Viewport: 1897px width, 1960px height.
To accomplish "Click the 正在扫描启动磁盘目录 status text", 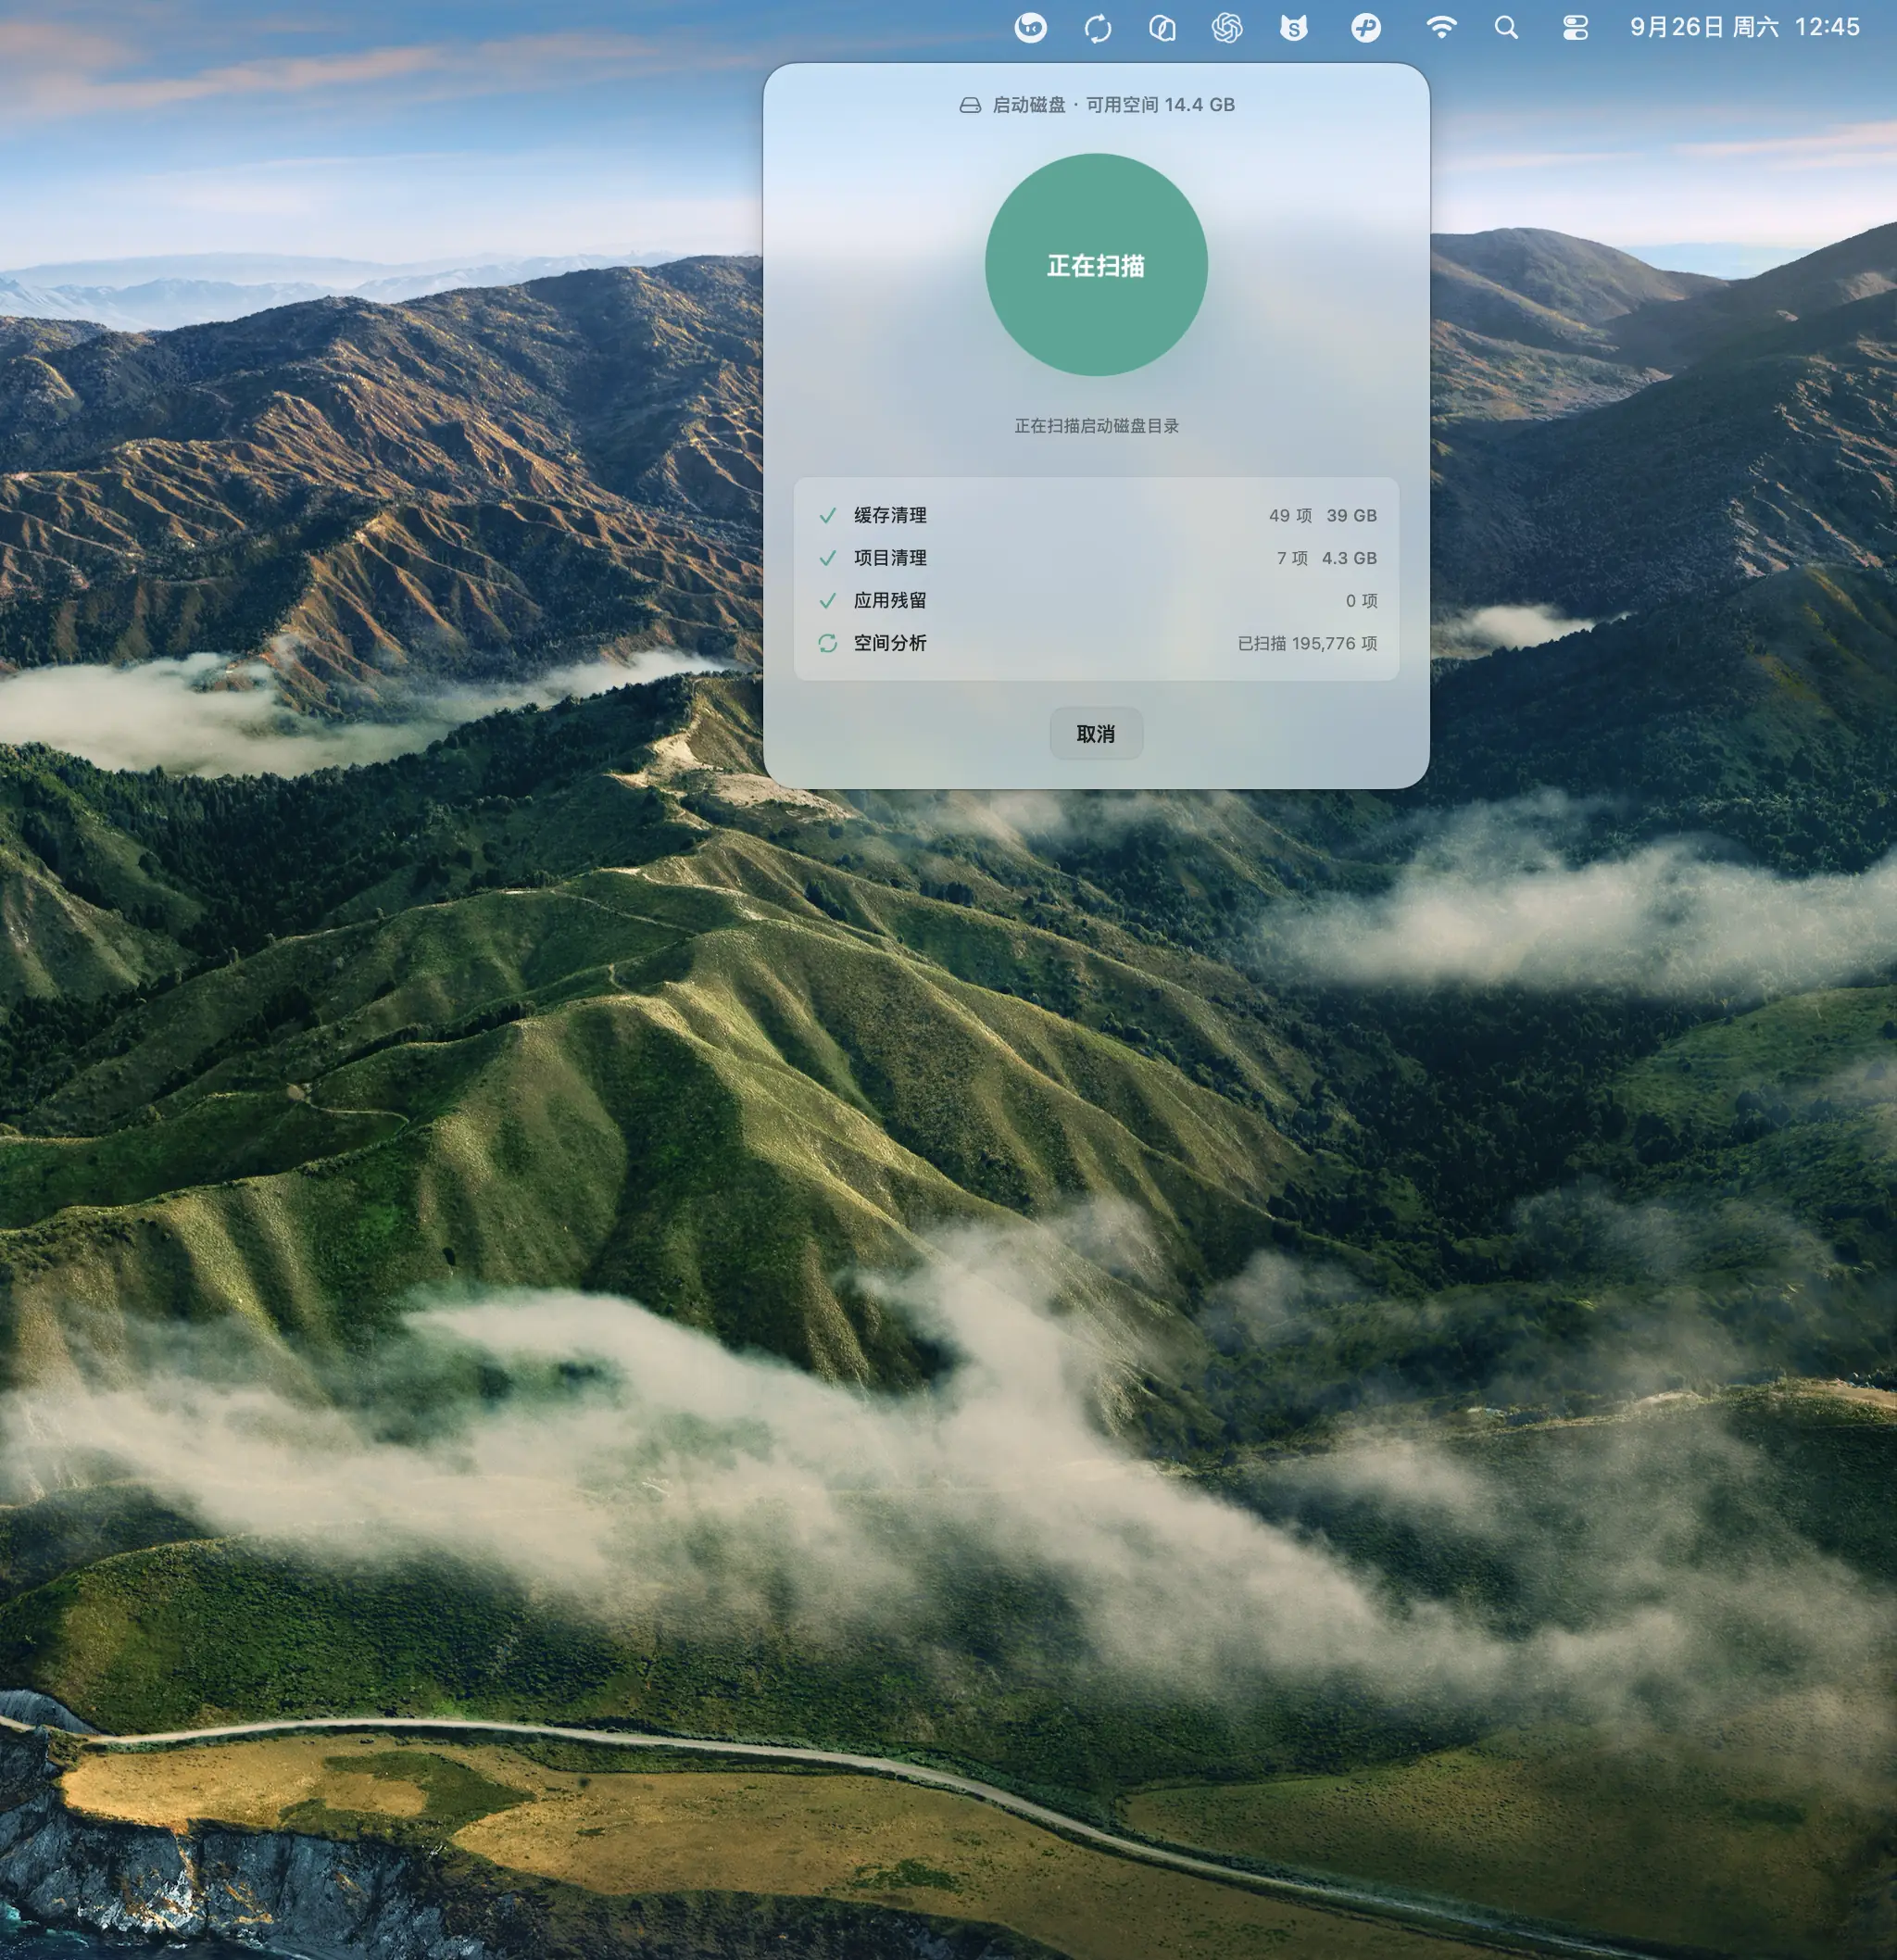I will (1096, 426).
